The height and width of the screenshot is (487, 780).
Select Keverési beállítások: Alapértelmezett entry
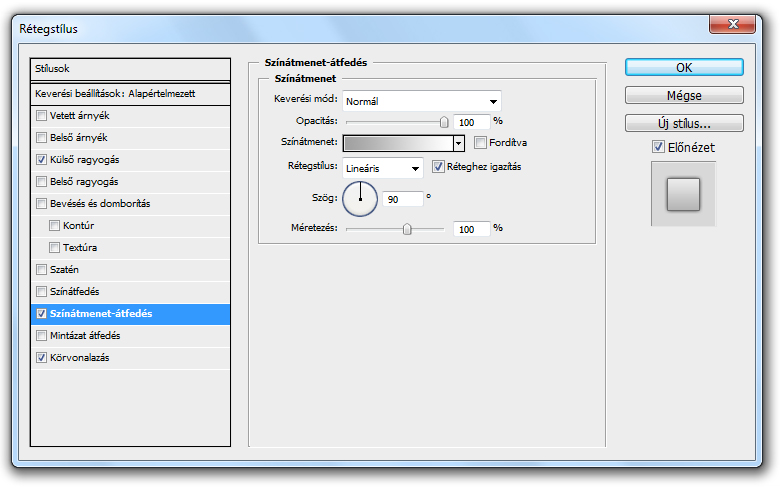(130, 94)
